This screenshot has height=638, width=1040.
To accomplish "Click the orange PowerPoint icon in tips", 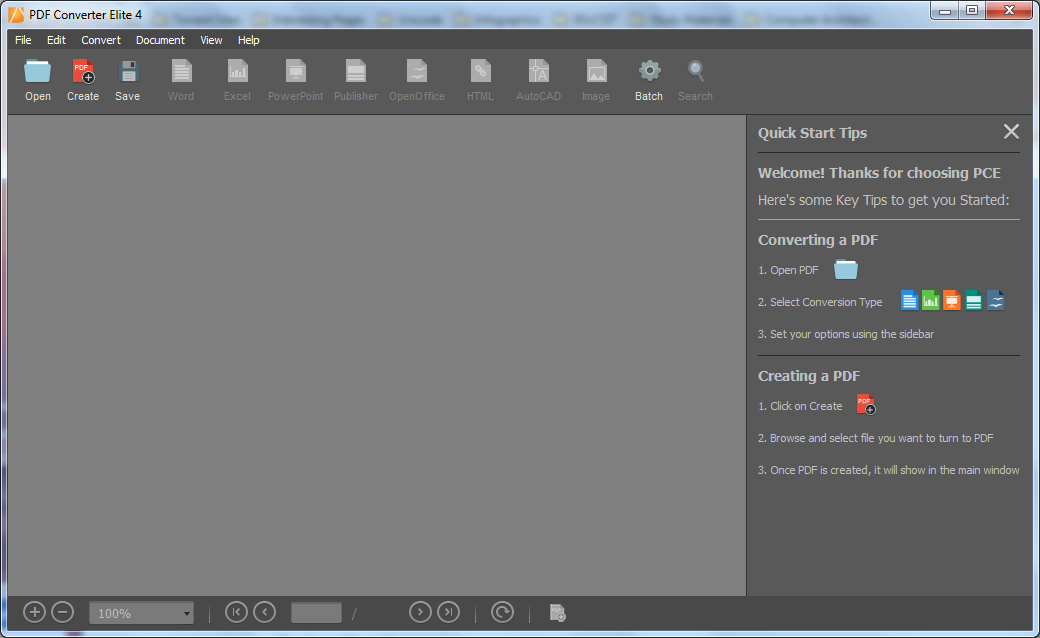I will 952,300.
